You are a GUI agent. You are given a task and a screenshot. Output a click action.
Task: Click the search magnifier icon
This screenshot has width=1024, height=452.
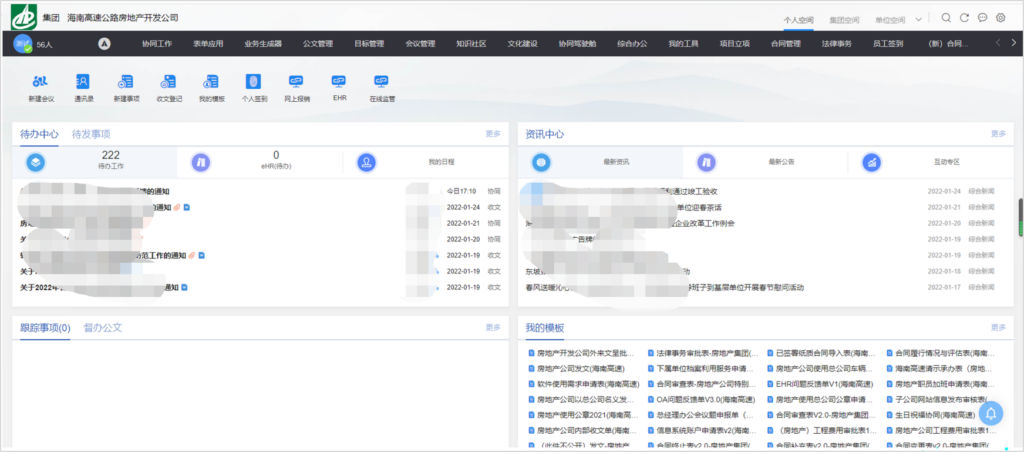point(945,18)
